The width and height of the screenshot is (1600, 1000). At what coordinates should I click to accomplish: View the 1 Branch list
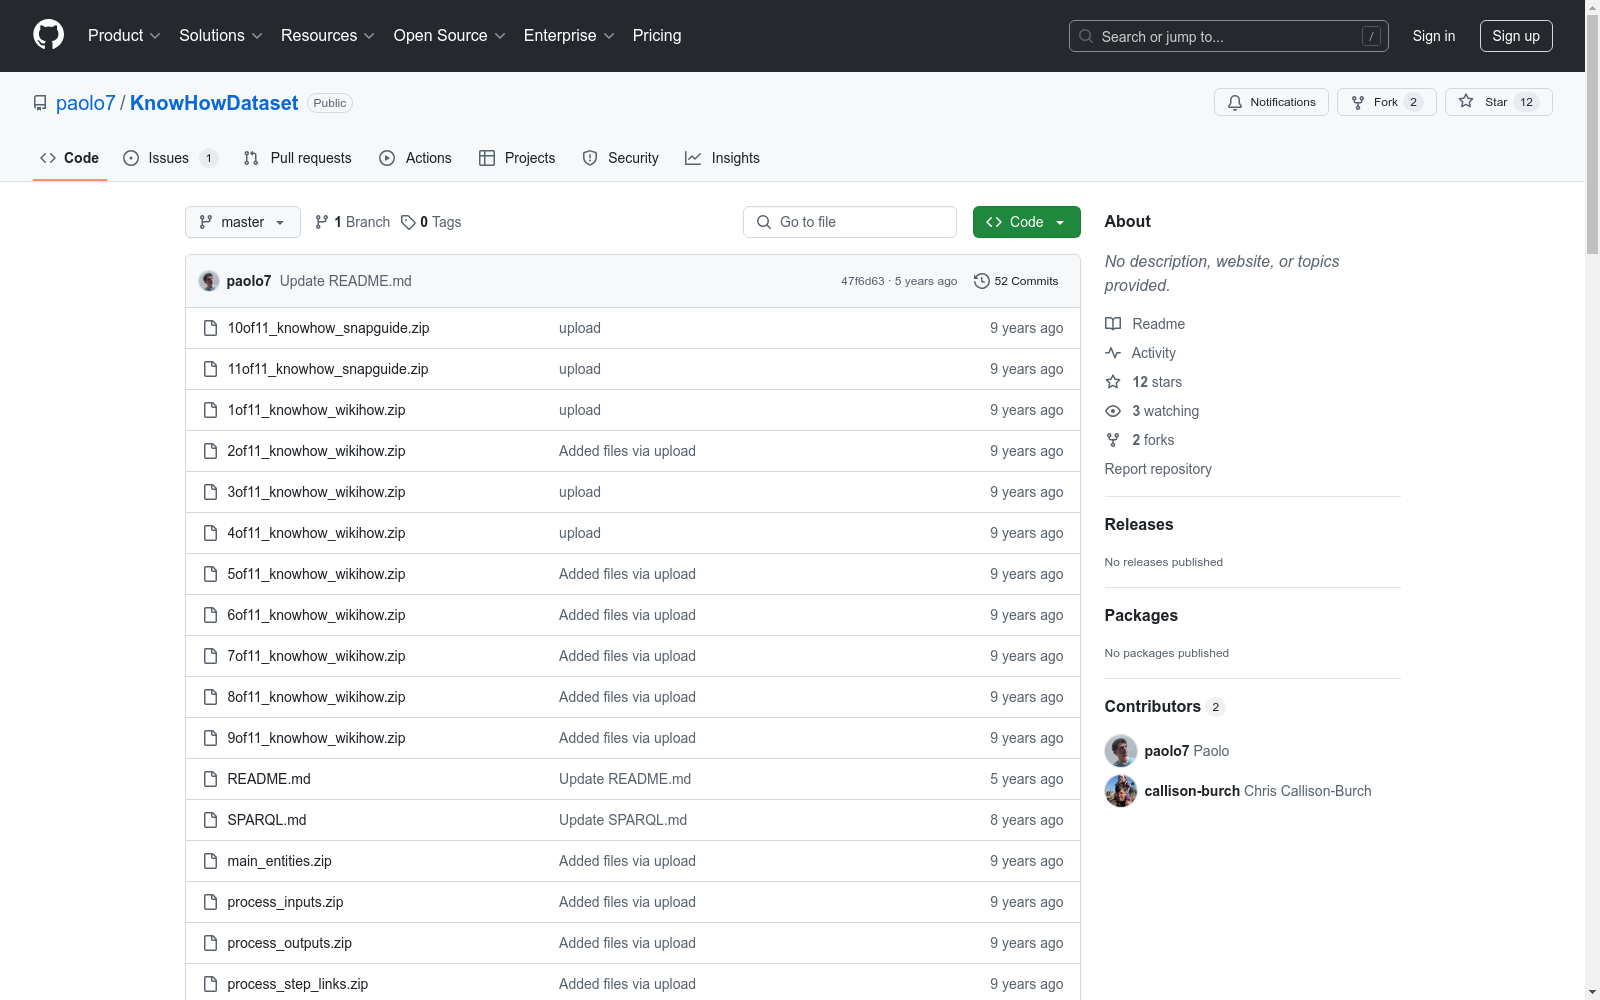click(352, 222)
